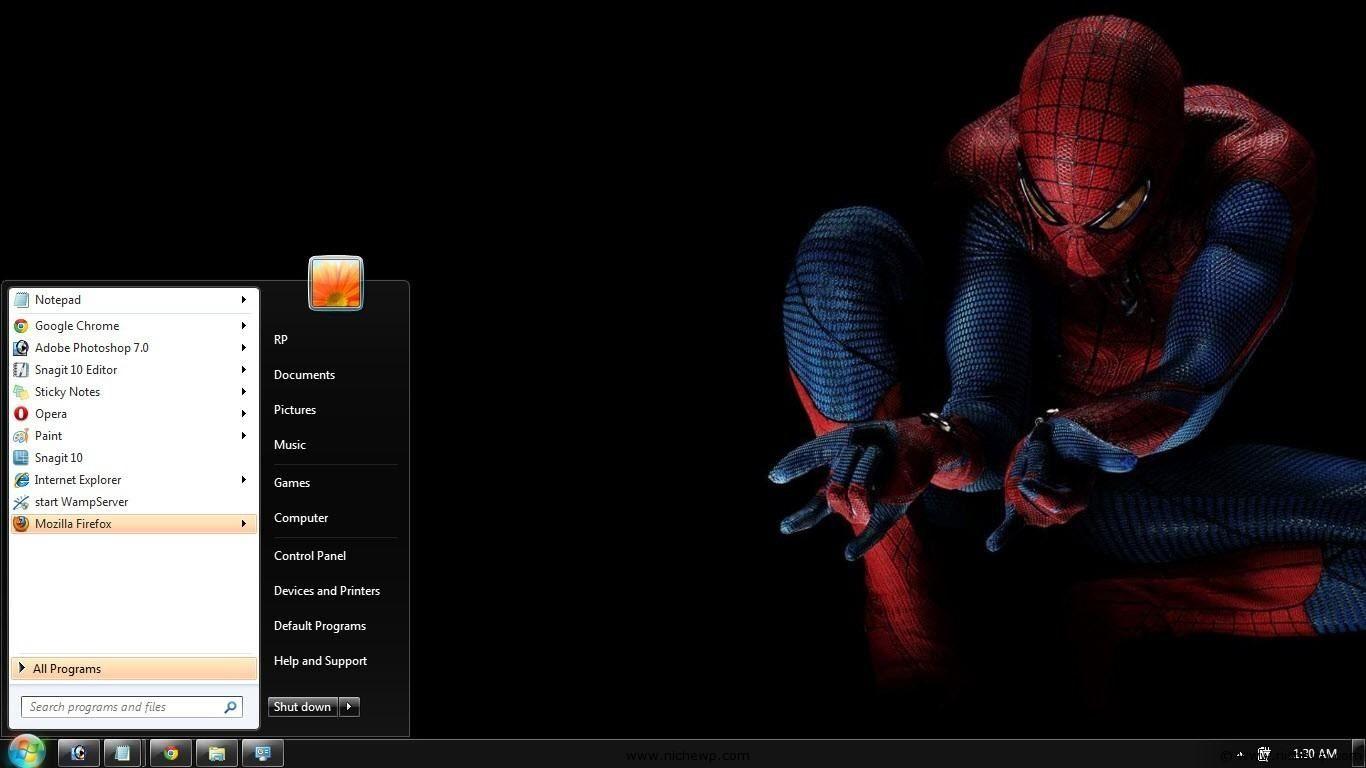This screenshot has height=768, width=1366.
Task: Open Chrome from the taskbar
Action: [170, 753]
